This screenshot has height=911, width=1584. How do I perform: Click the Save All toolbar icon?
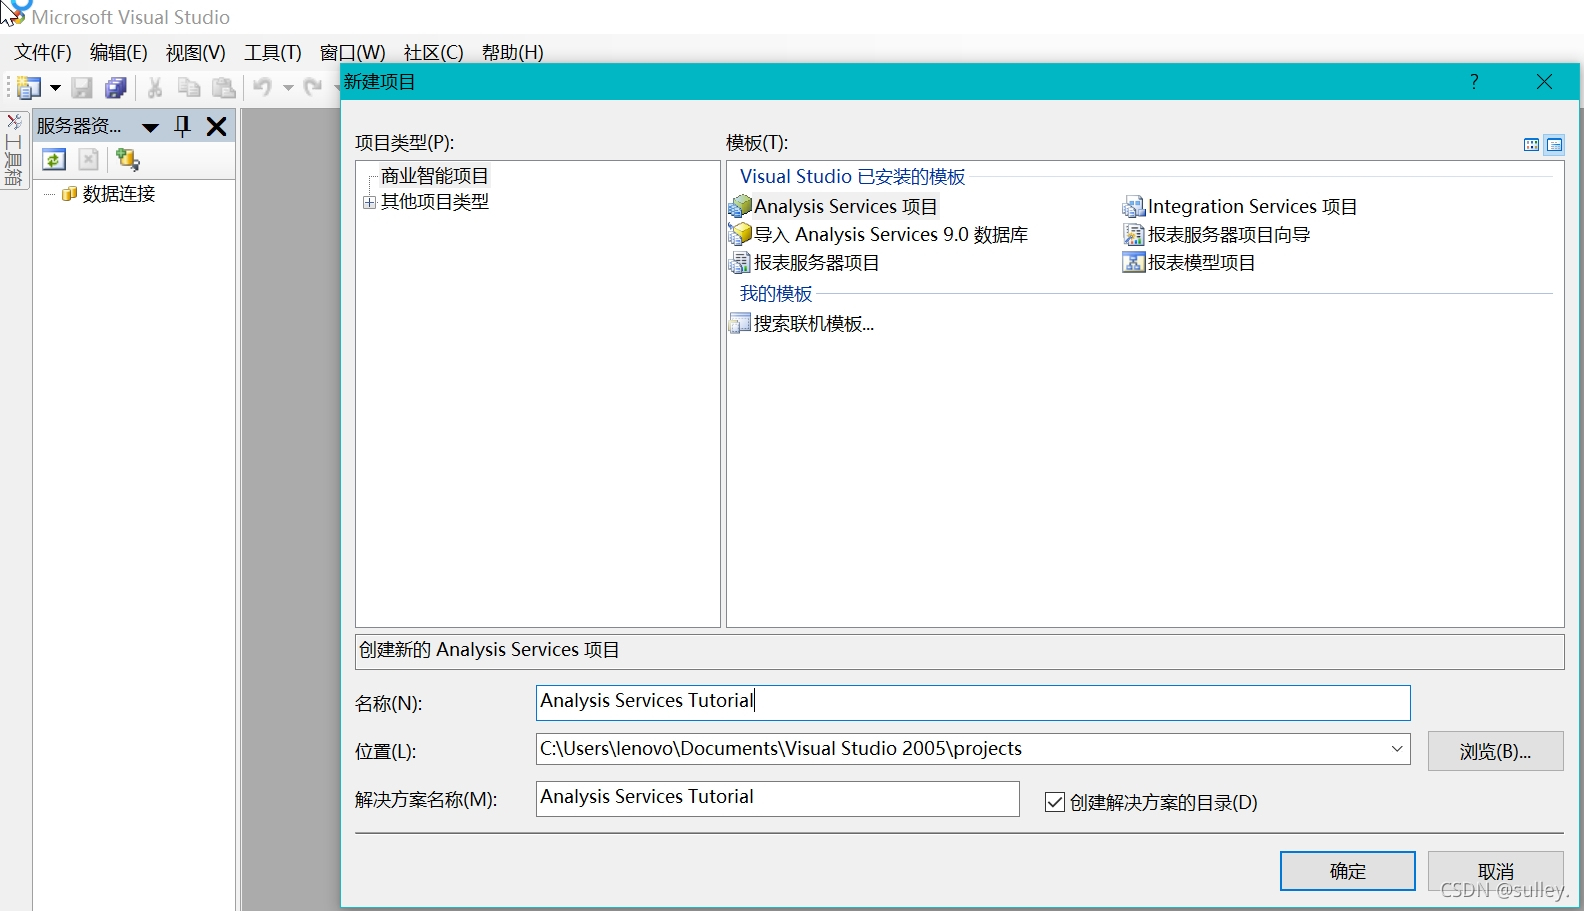pyautogui.click(x=116, y=88)
